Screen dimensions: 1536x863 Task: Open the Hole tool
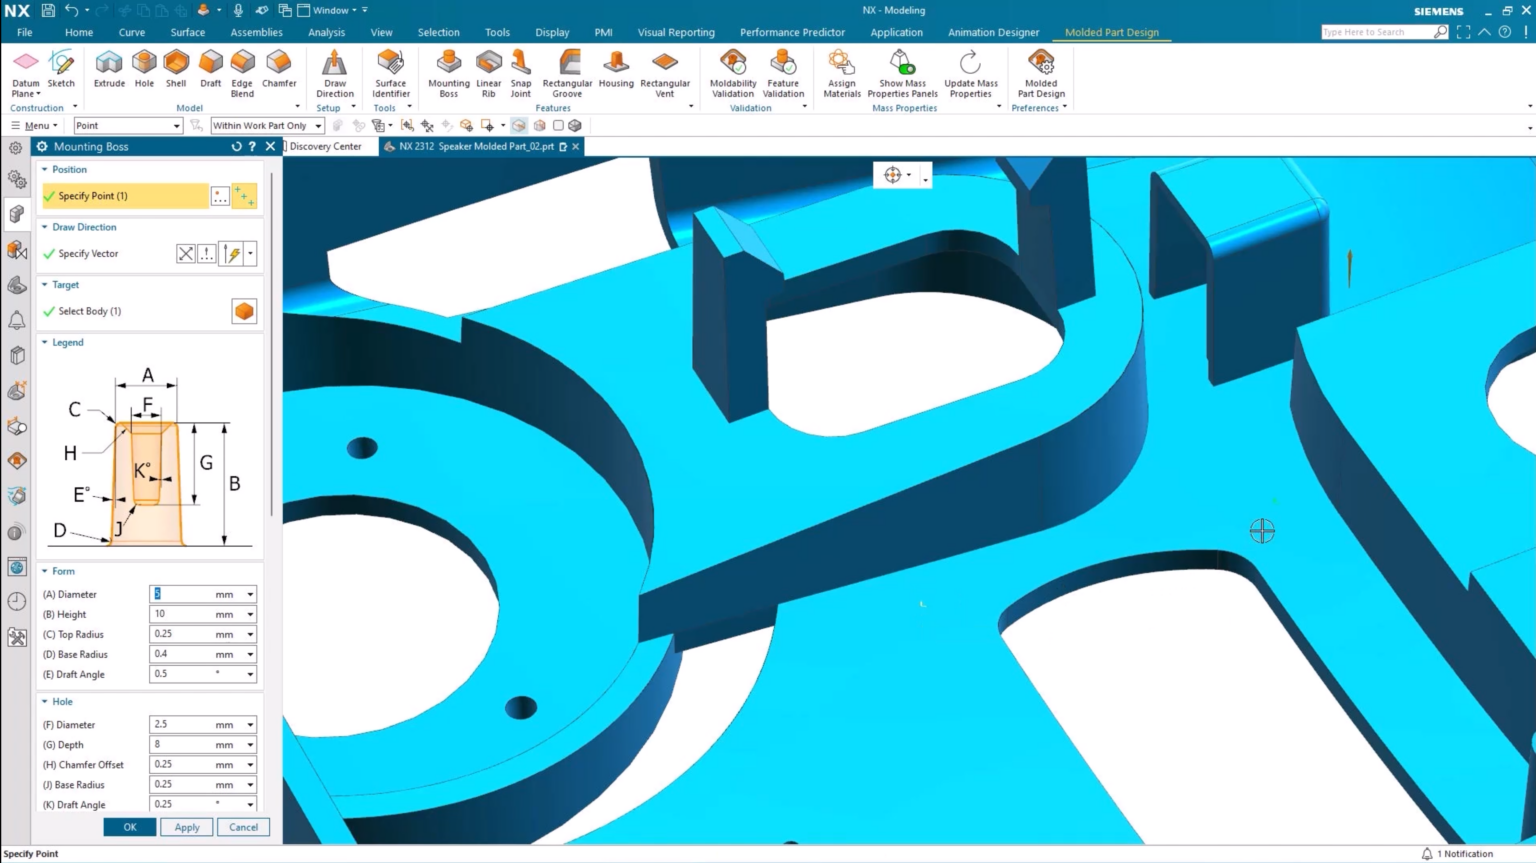[143, 70]
